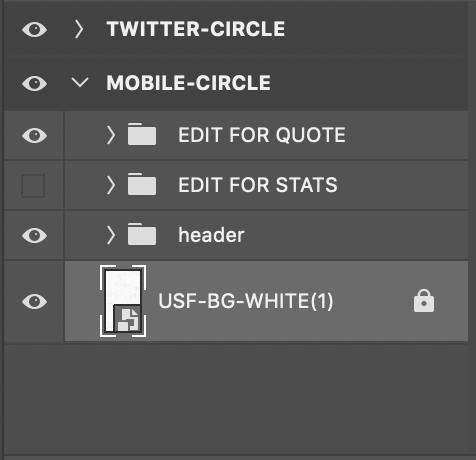Show the hidden EDIT FOR STATS group
This screenshot has width=476, height=460.
click(33, 186)
